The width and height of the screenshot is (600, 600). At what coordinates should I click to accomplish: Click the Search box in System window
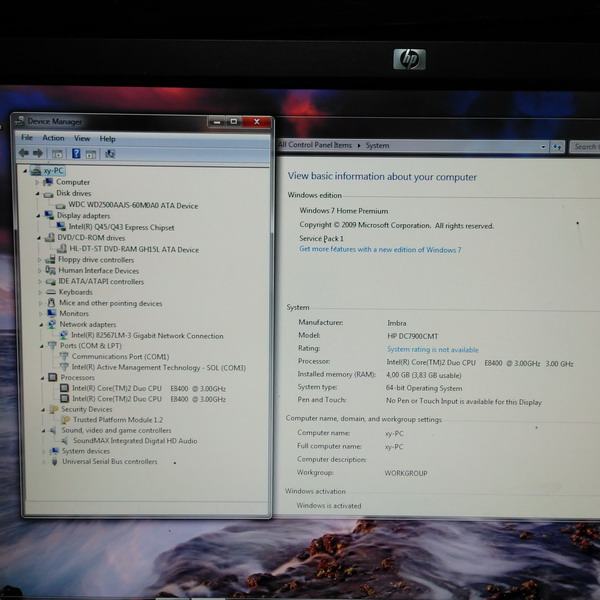point(585,147)
